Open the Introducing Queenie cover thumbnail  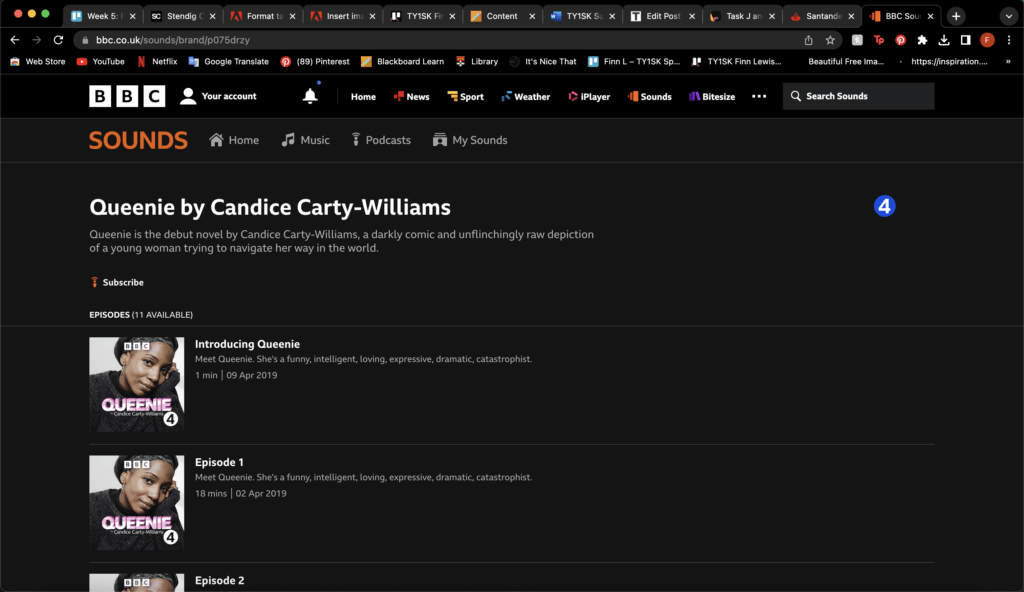click(x=136, y=384)
